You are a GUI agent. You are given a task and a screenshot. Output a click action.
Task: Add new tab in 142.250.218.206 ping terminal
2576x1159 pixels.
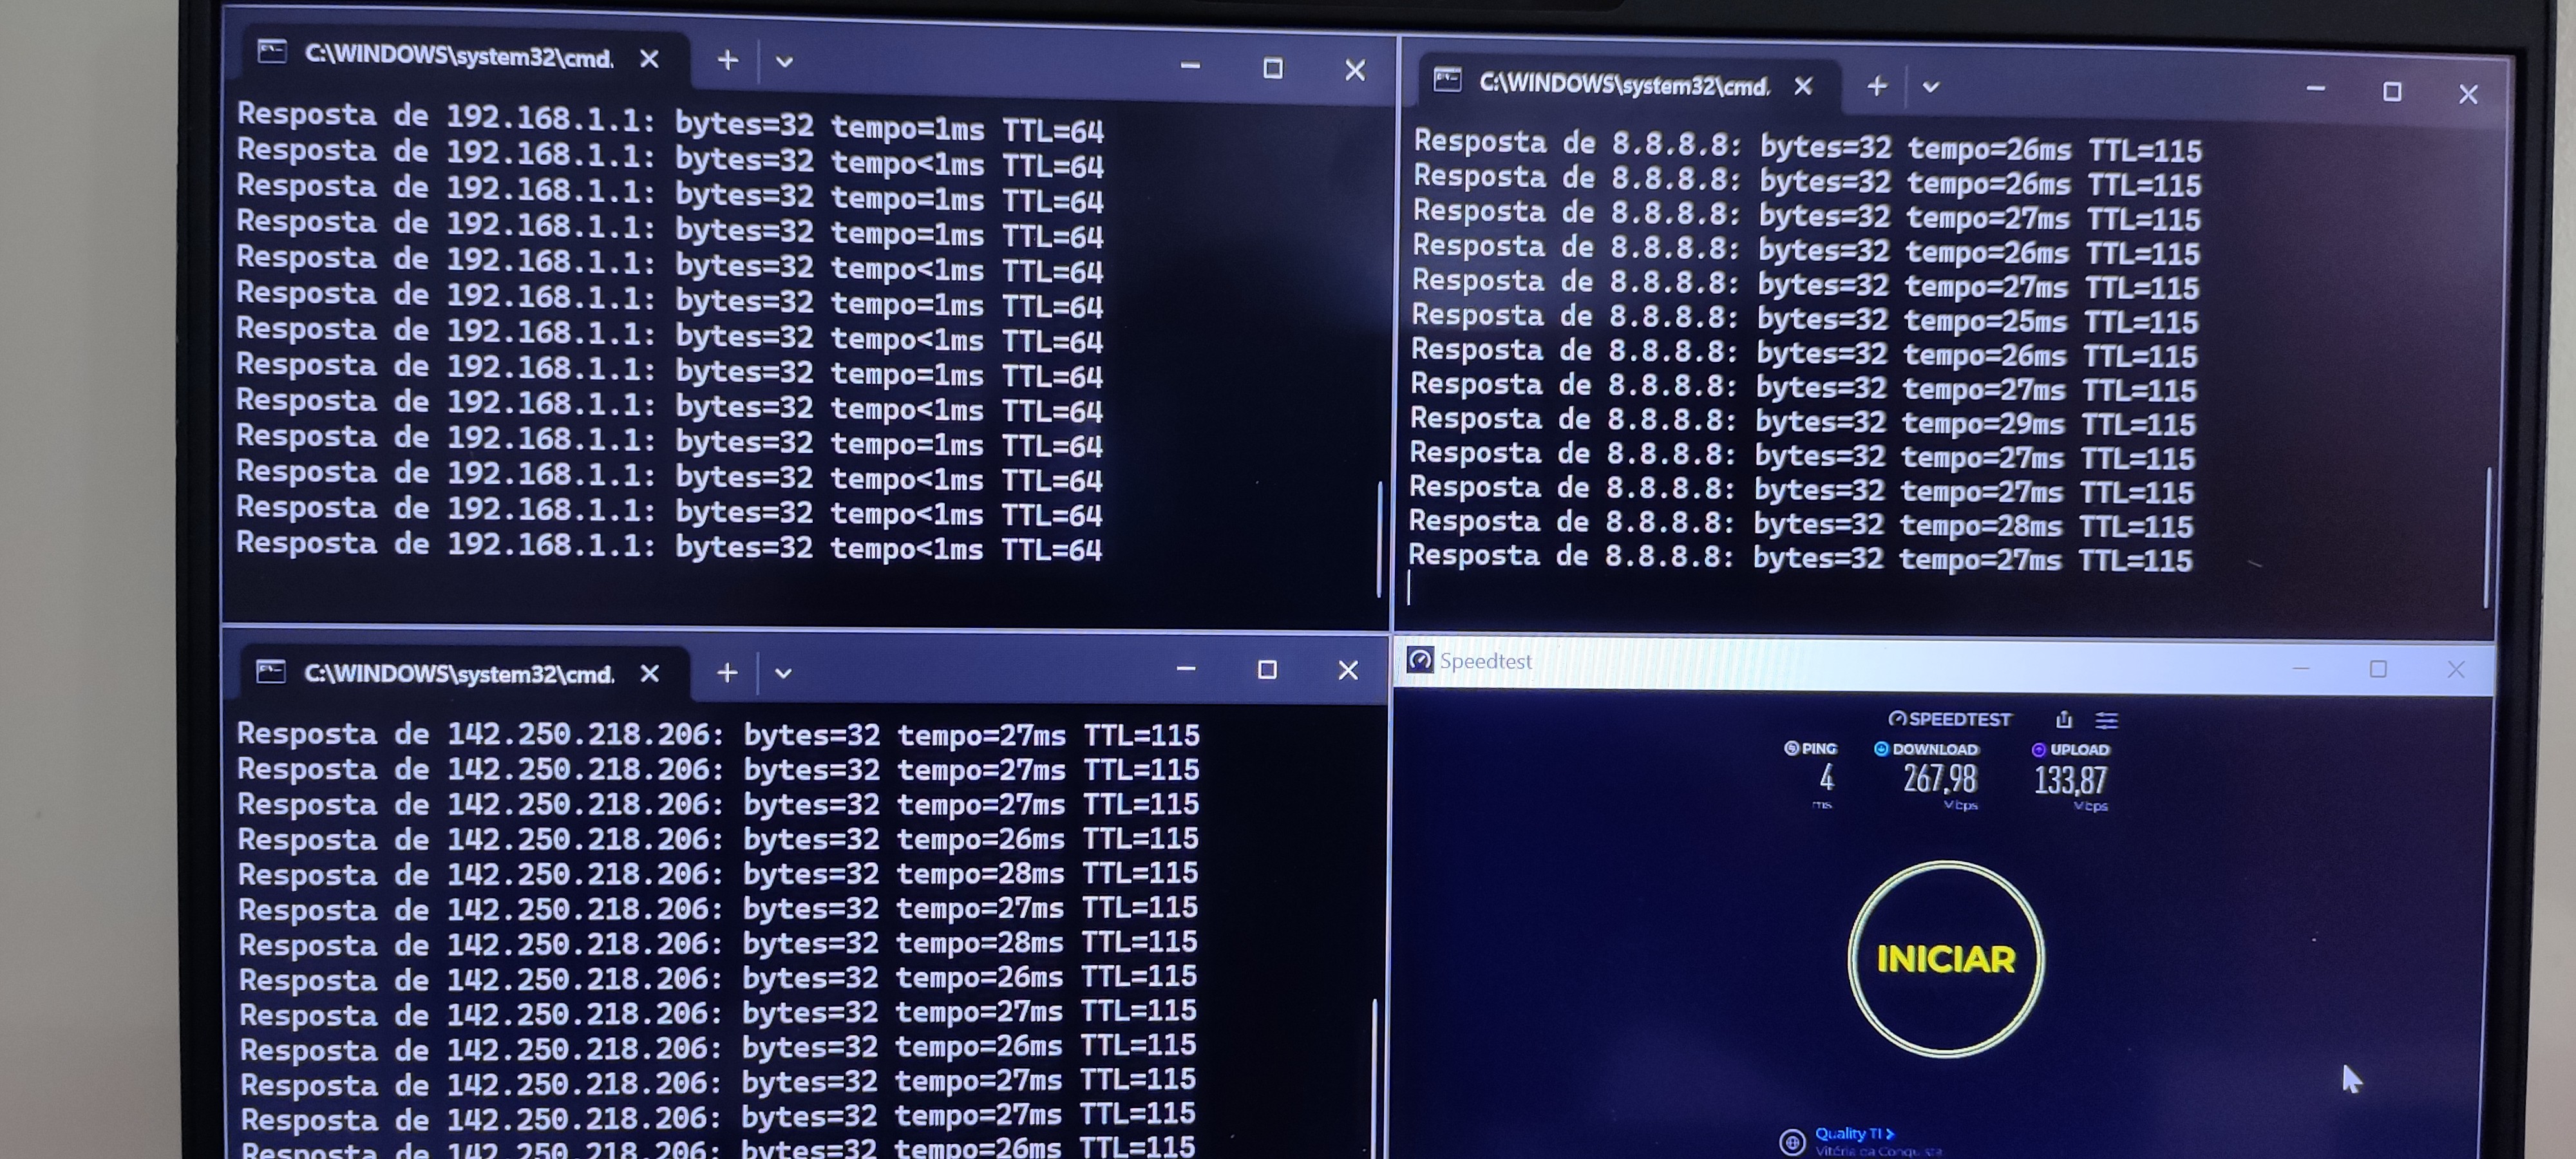(727, 673)
